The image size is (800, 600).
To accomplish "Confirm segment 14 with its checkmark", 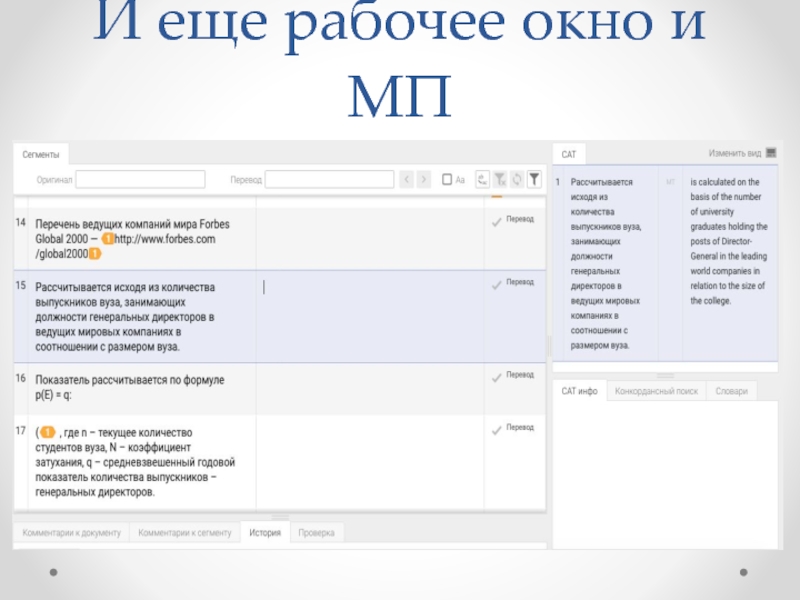I will point(496,222).
